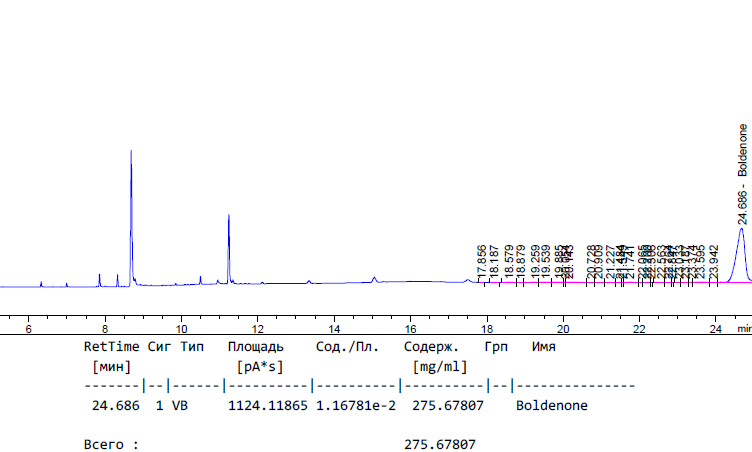Click the VB peak type cell
Image resolution: width=752 pixels, height=452 pixels.
(178, 406)
